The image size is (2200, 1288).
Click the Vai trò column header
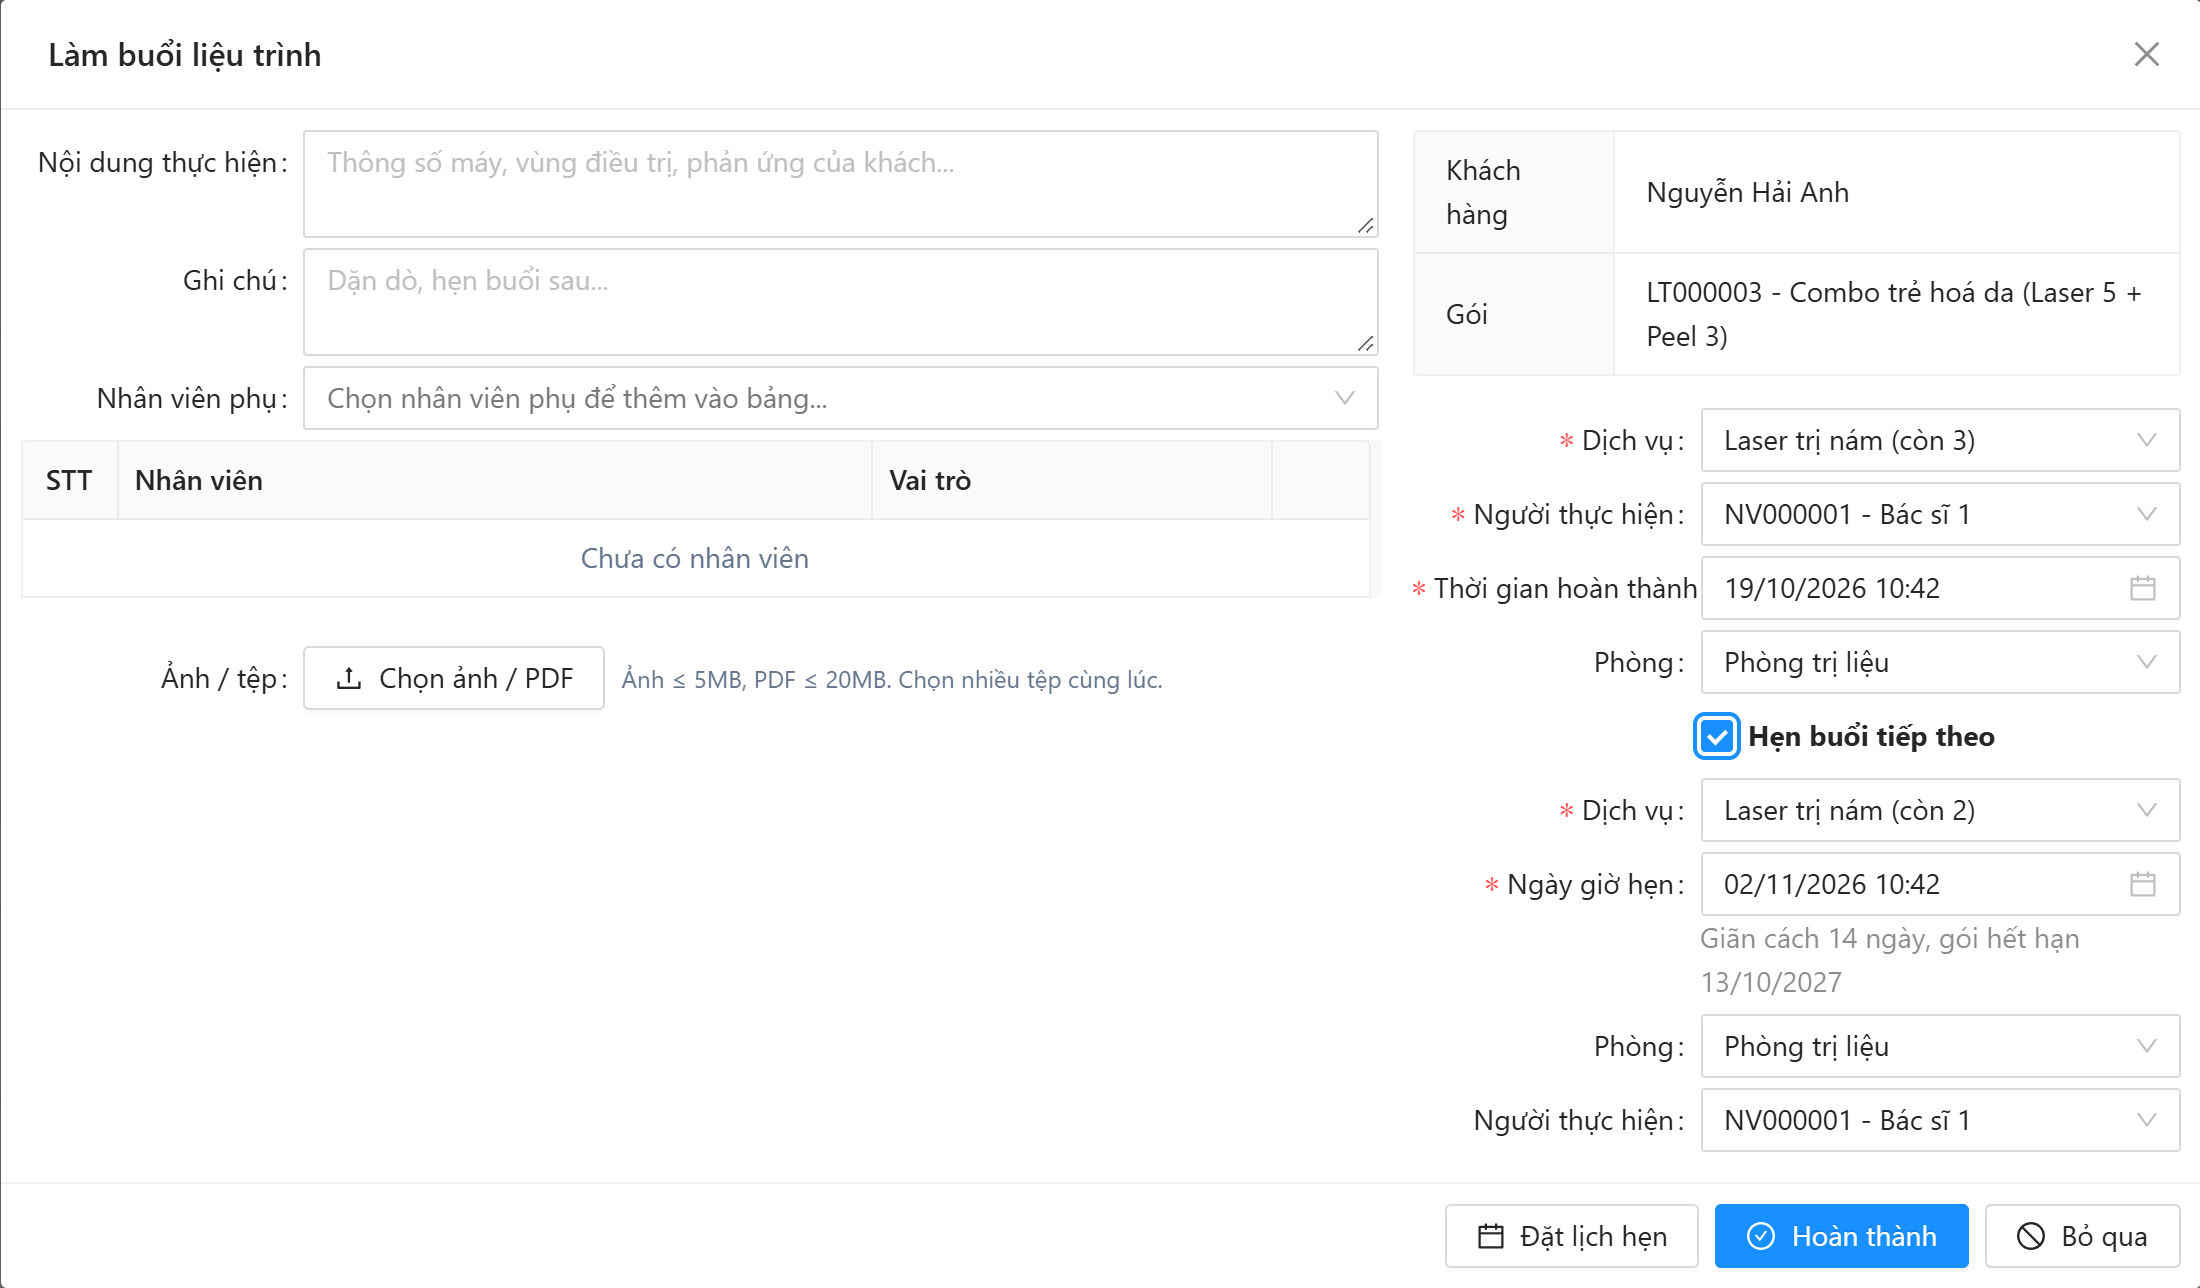1072,480
